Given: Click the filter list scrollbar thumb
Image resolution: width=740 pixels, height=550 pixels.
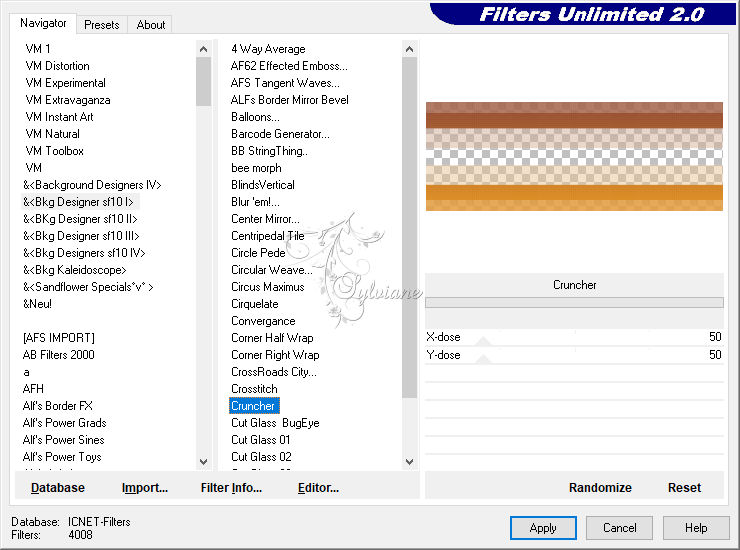Looking at the screenshot, I should pos(409,228).
